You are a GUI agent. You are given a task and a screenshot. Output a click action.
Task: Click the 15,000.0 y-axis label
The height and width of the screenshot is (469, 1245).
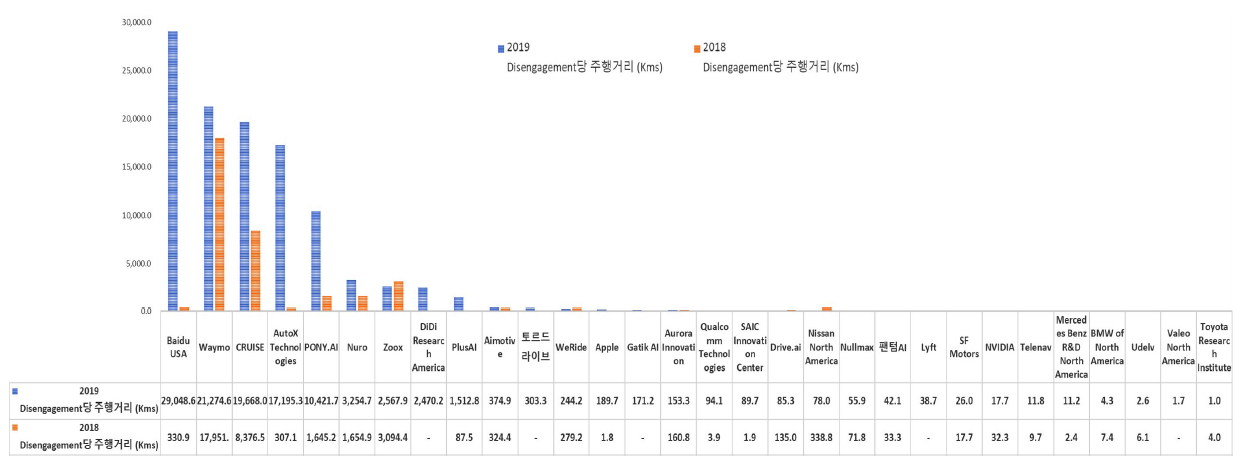click(137, 167)
